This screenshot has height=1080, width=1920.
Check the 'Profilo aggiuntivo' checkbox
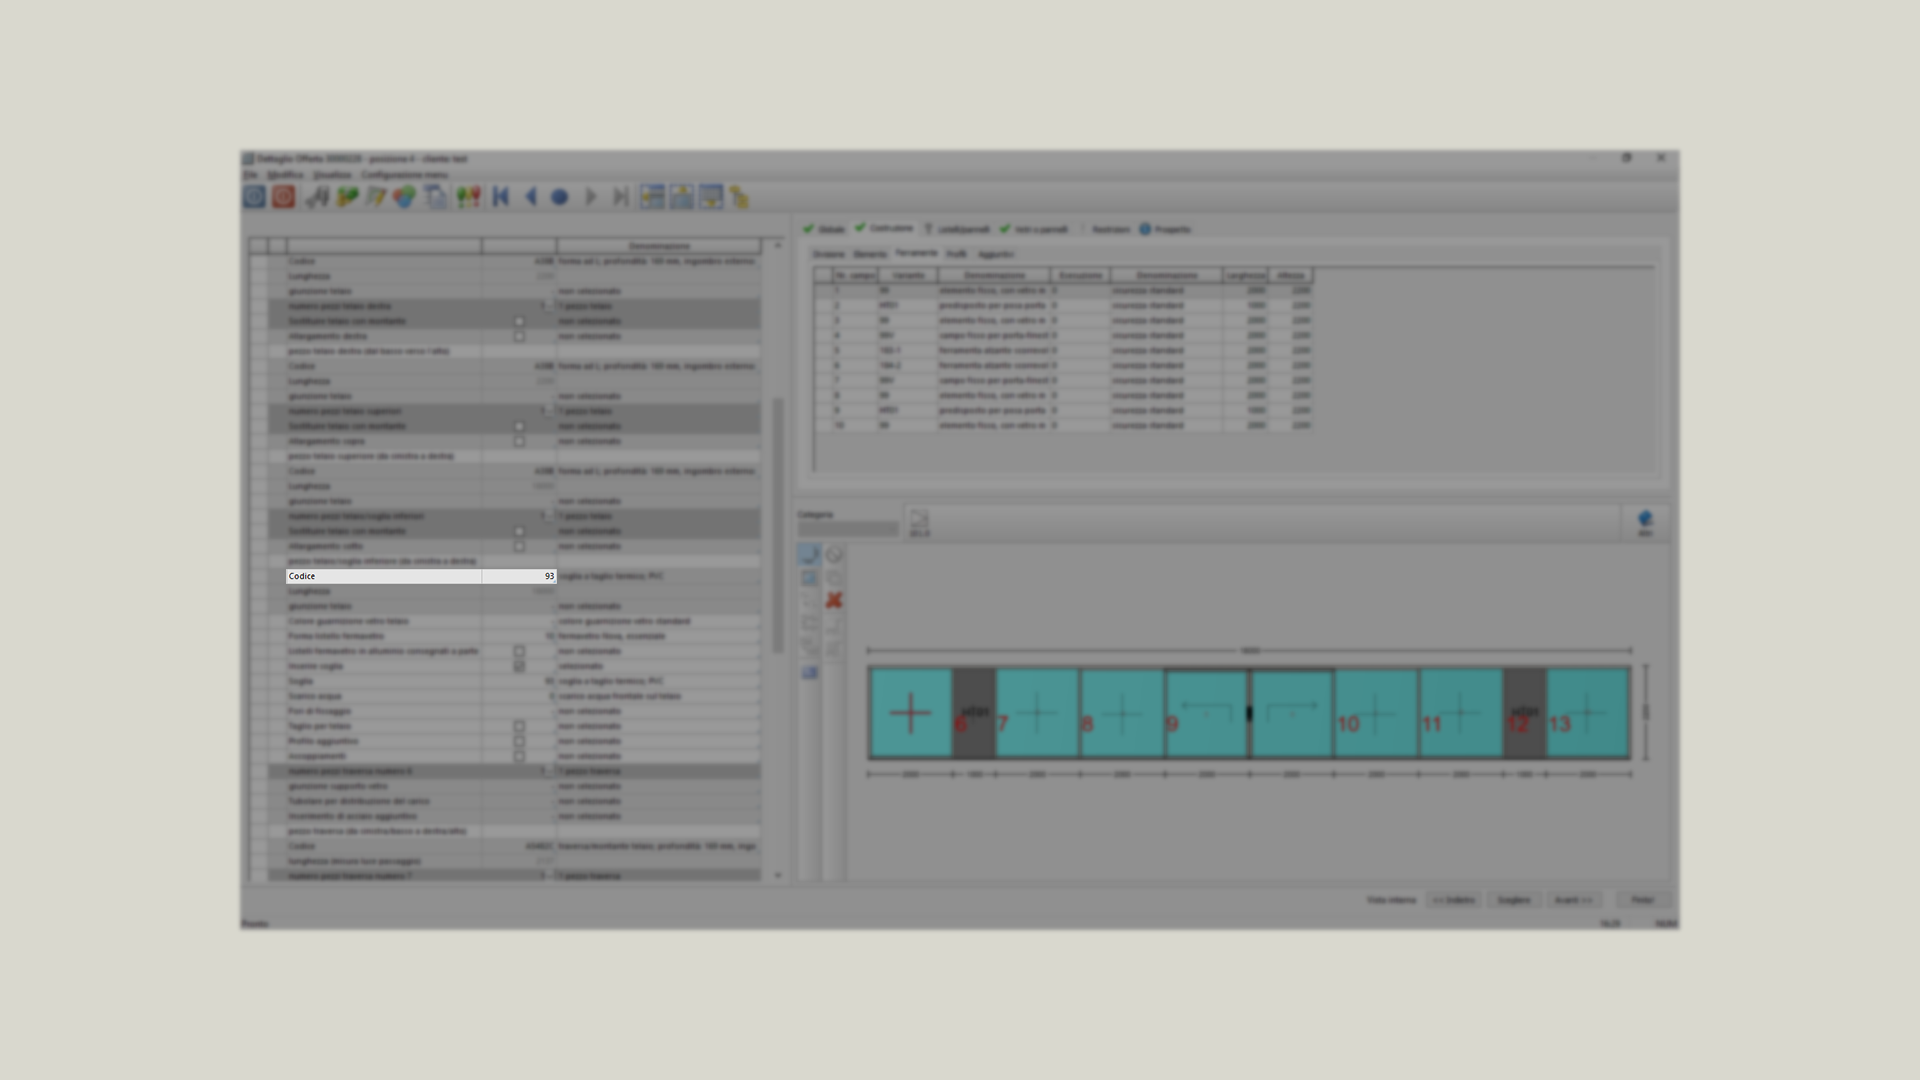(x=519, y=741)
